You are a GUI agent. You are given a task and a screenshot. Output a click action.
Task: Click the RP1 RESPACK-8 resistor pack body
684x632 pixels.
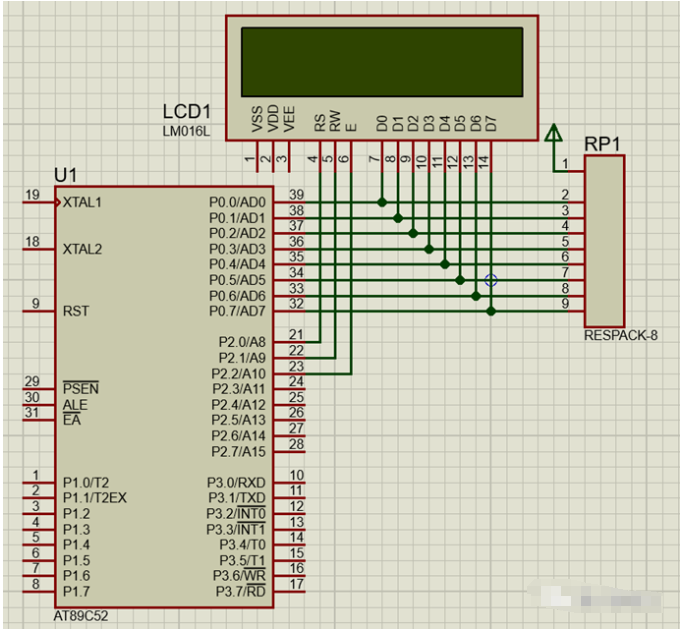tap(605, 241)
